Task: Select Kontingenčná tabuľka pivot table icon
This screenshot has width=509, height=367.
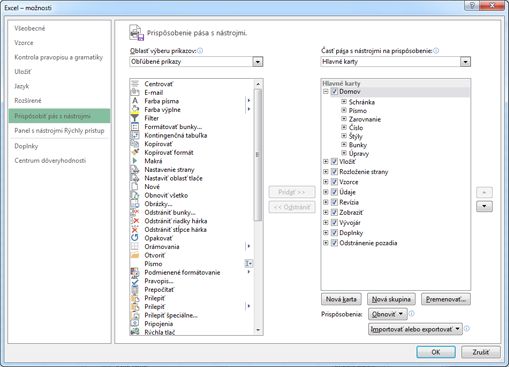Action: tap(135, 135)
